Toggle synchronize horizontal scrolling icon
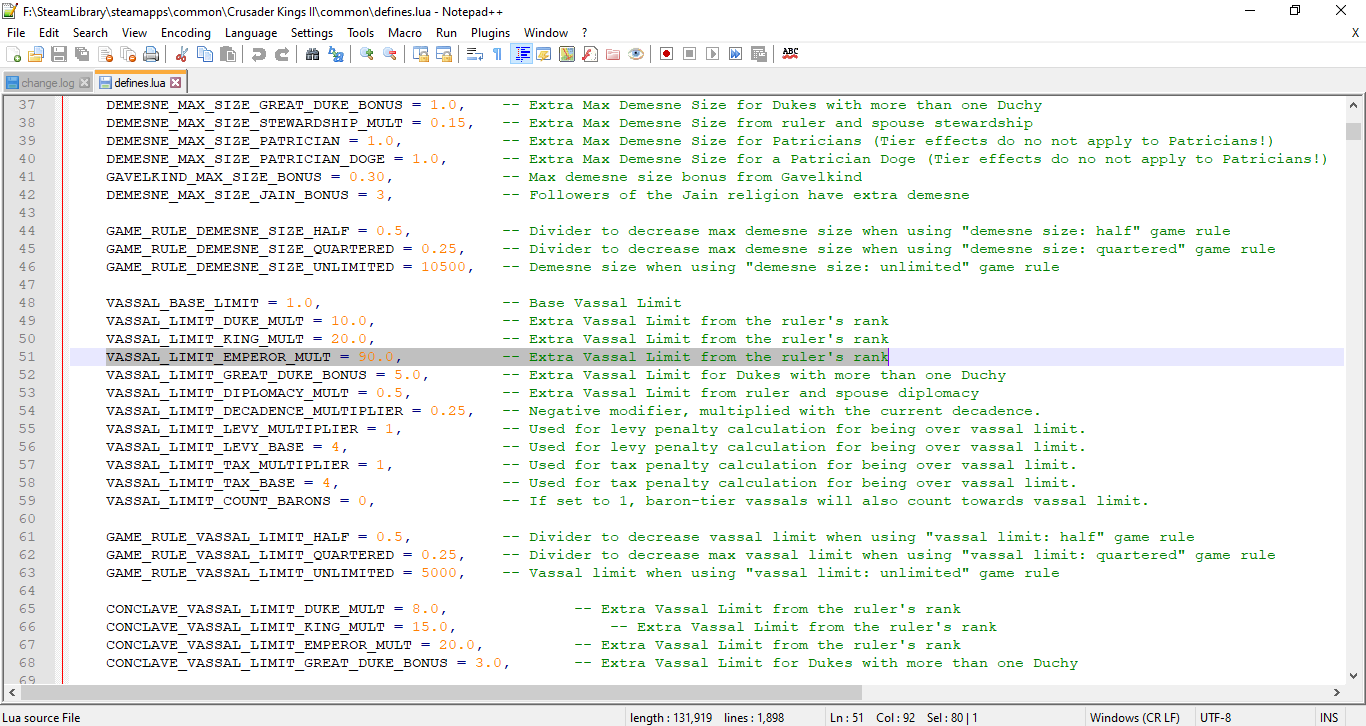Viewport: 1366px width, 726px height. pyautogui.click(x=443, y=54)
